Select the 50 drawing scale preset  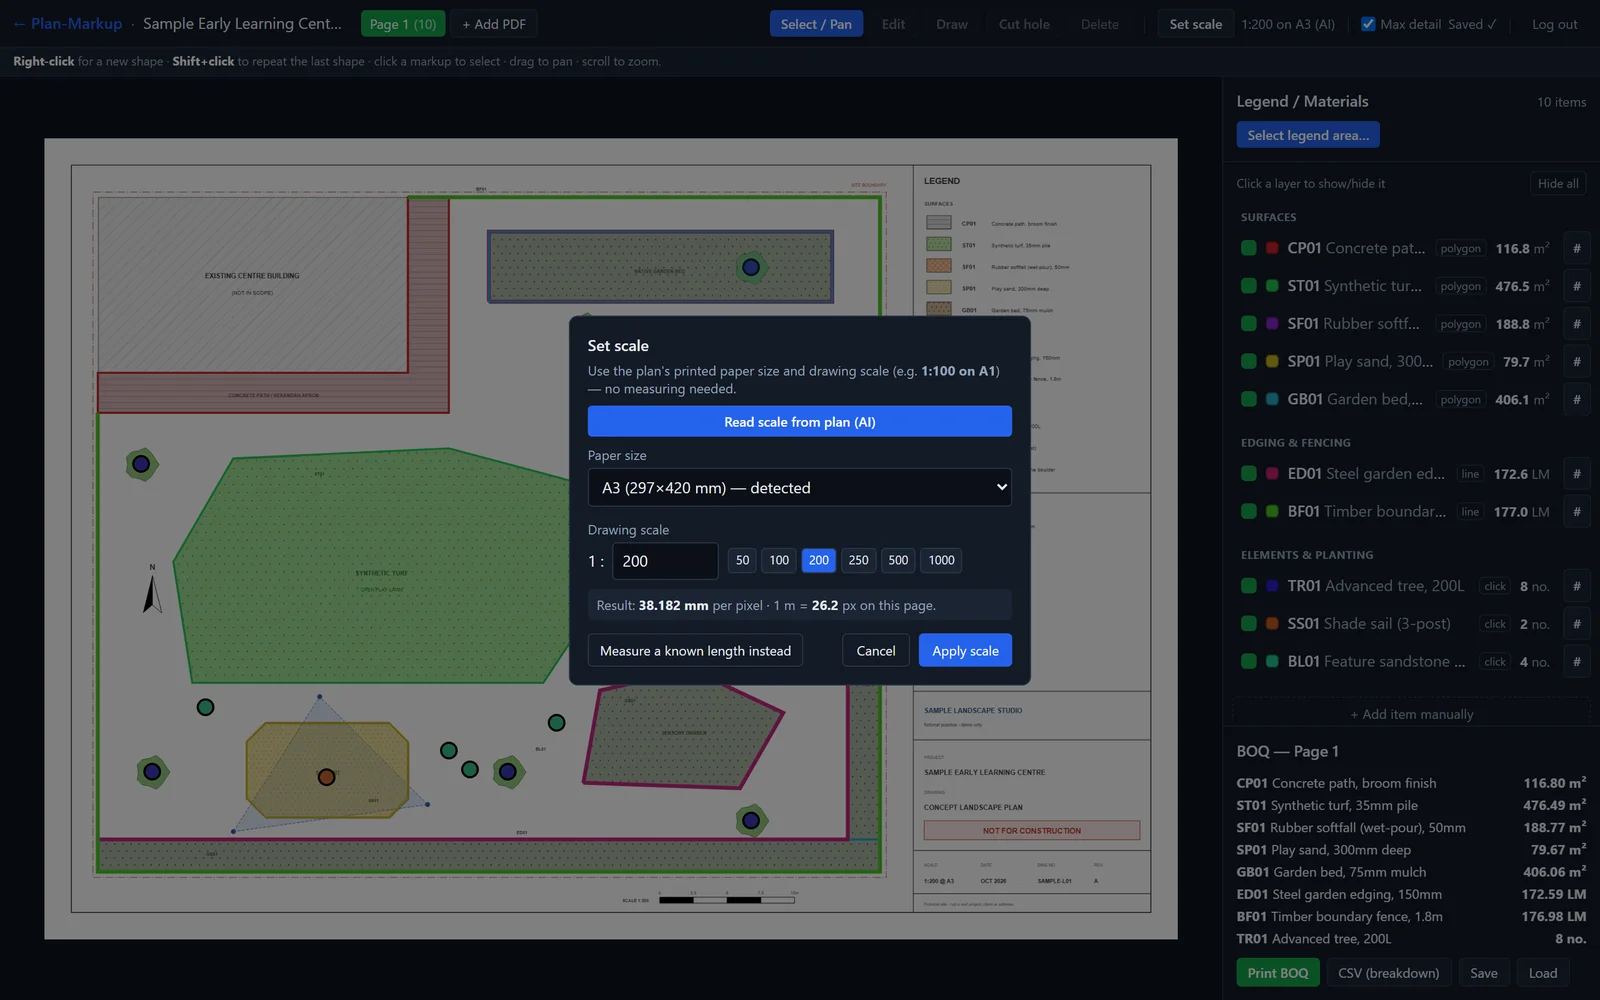(x=742, y=561)
